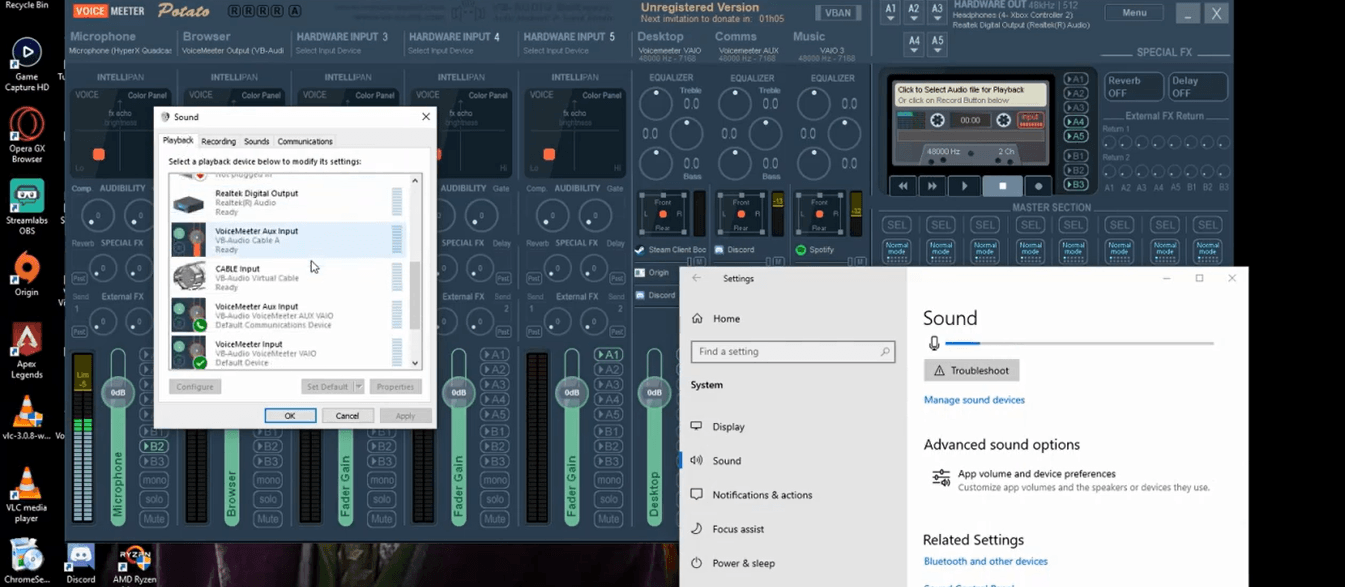The height and width of the screenshot is (587, 1345).
Task: Enable mono on the Browser strip
Action: pyautogui.click(x=268, y=480)
